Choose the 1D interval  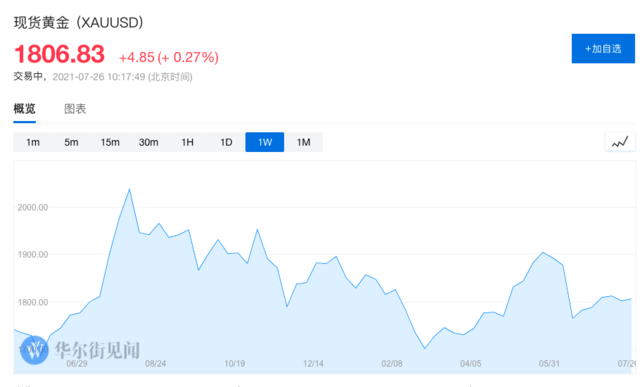[x=226, y=142]
